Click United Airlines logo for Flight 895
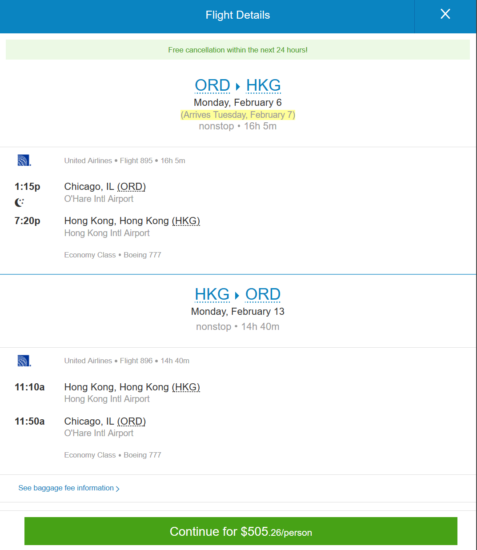Image resolution: width=477 pixels, height=550 pixels. [24, 160]
